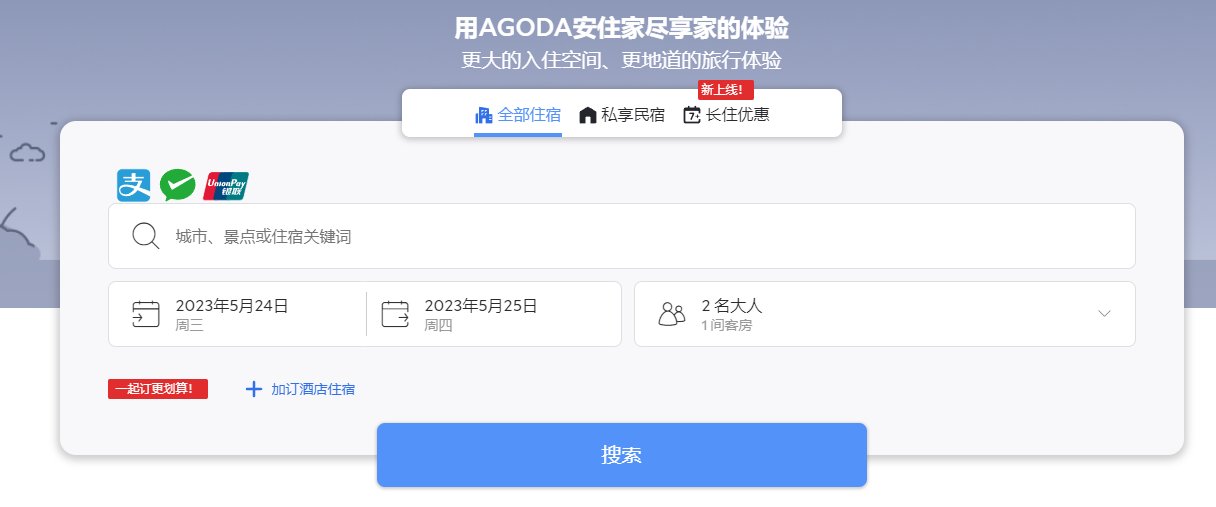The height and width of the screenshot is (507, 1216).
Task: Click the WeChat Pay green icon
Action: point(178,185)
